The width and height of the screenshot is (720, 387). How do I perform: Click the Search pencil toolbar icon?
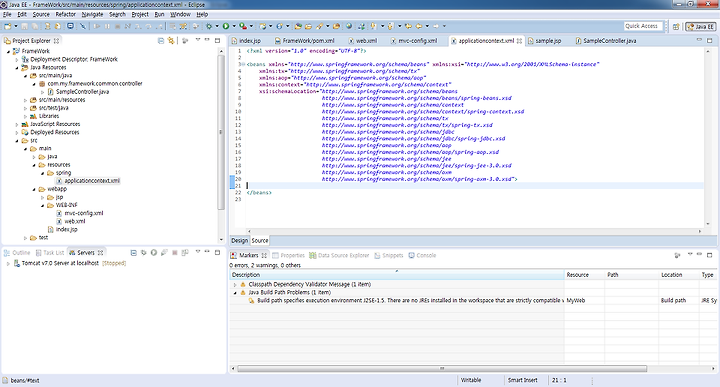319,26
